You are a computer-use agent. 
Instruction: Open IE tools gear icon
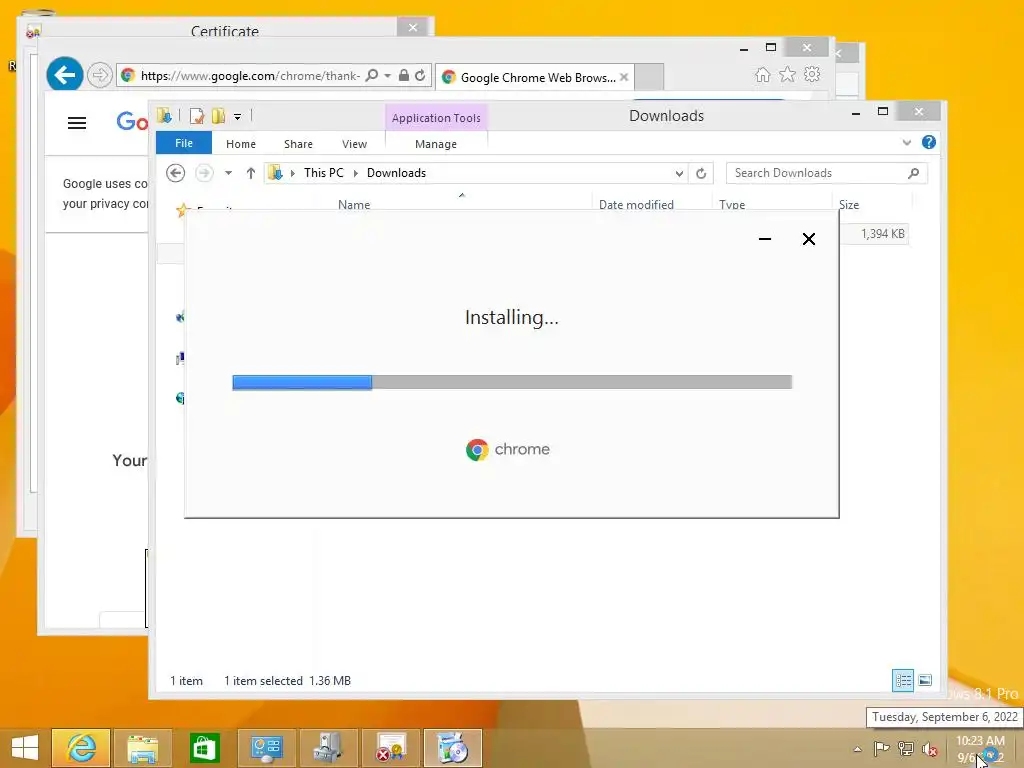click(x=812, y=74)
